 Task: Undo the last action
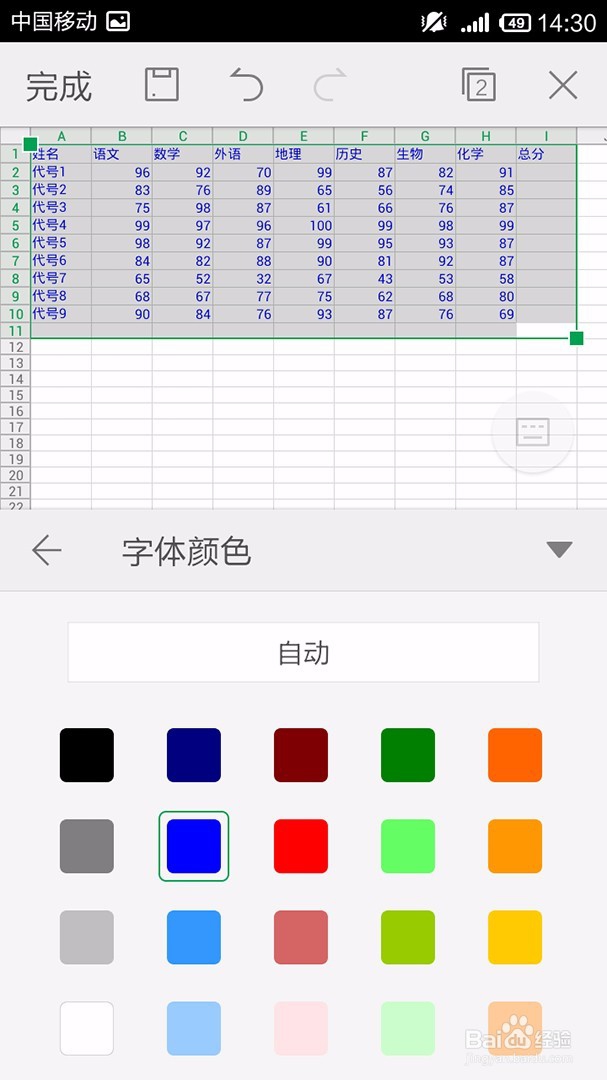coord(247,85)
